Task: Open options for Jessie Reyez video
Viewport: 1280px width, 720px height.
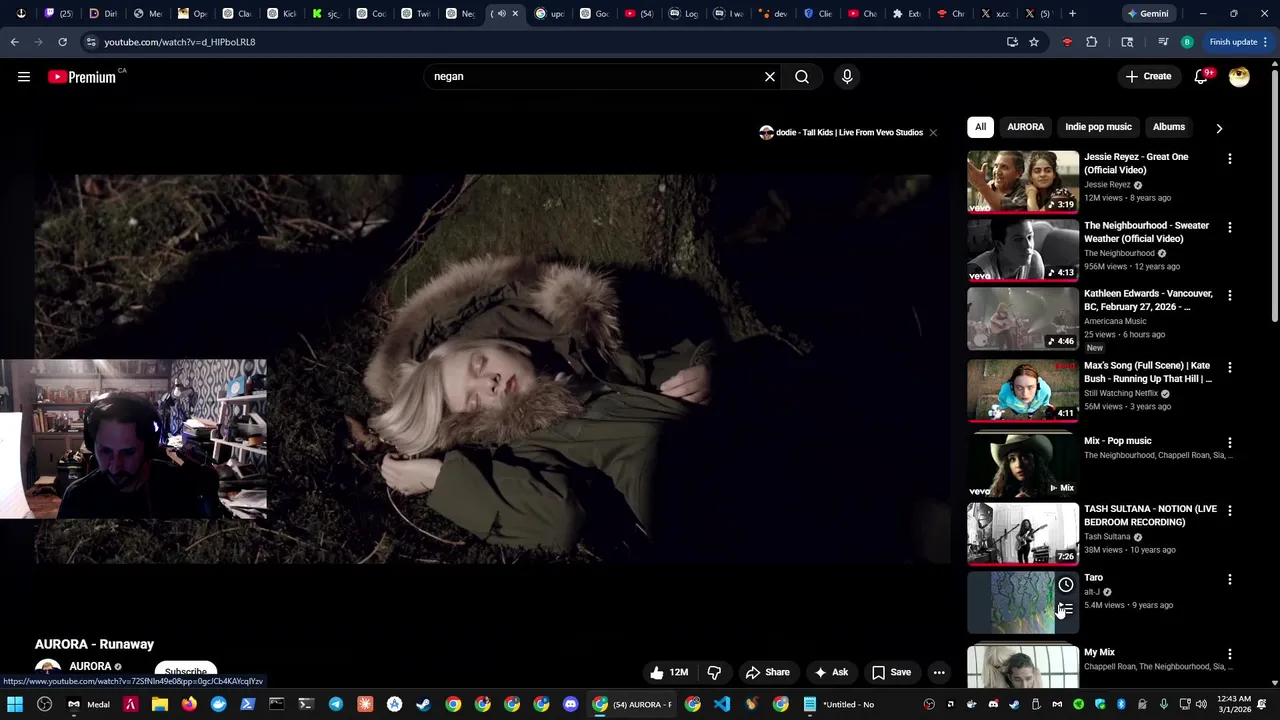Action: tap(1230, 159)
